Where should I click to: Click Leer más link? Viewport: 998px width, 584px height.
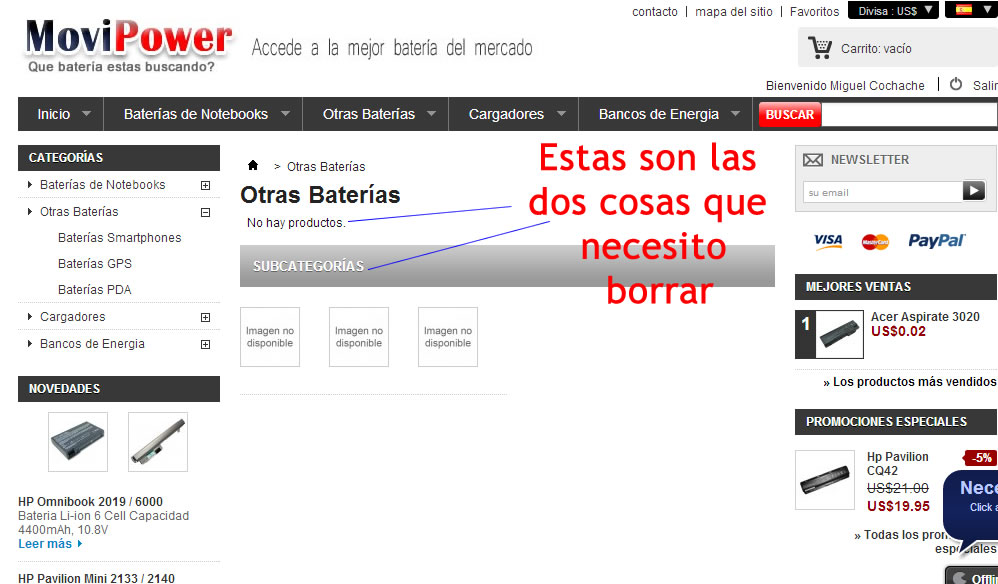coord(50,544)
